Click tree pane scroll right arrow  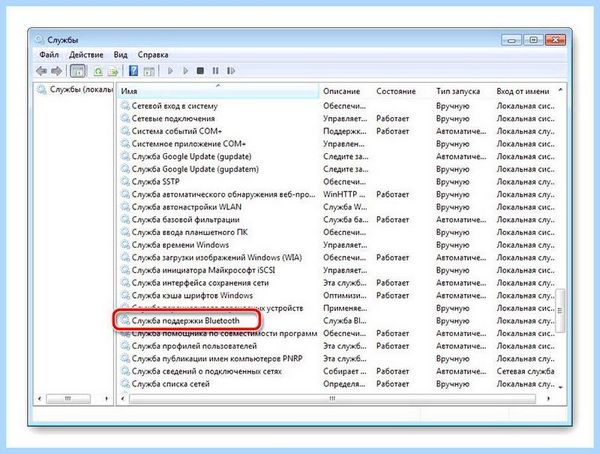tap(106, 399)
